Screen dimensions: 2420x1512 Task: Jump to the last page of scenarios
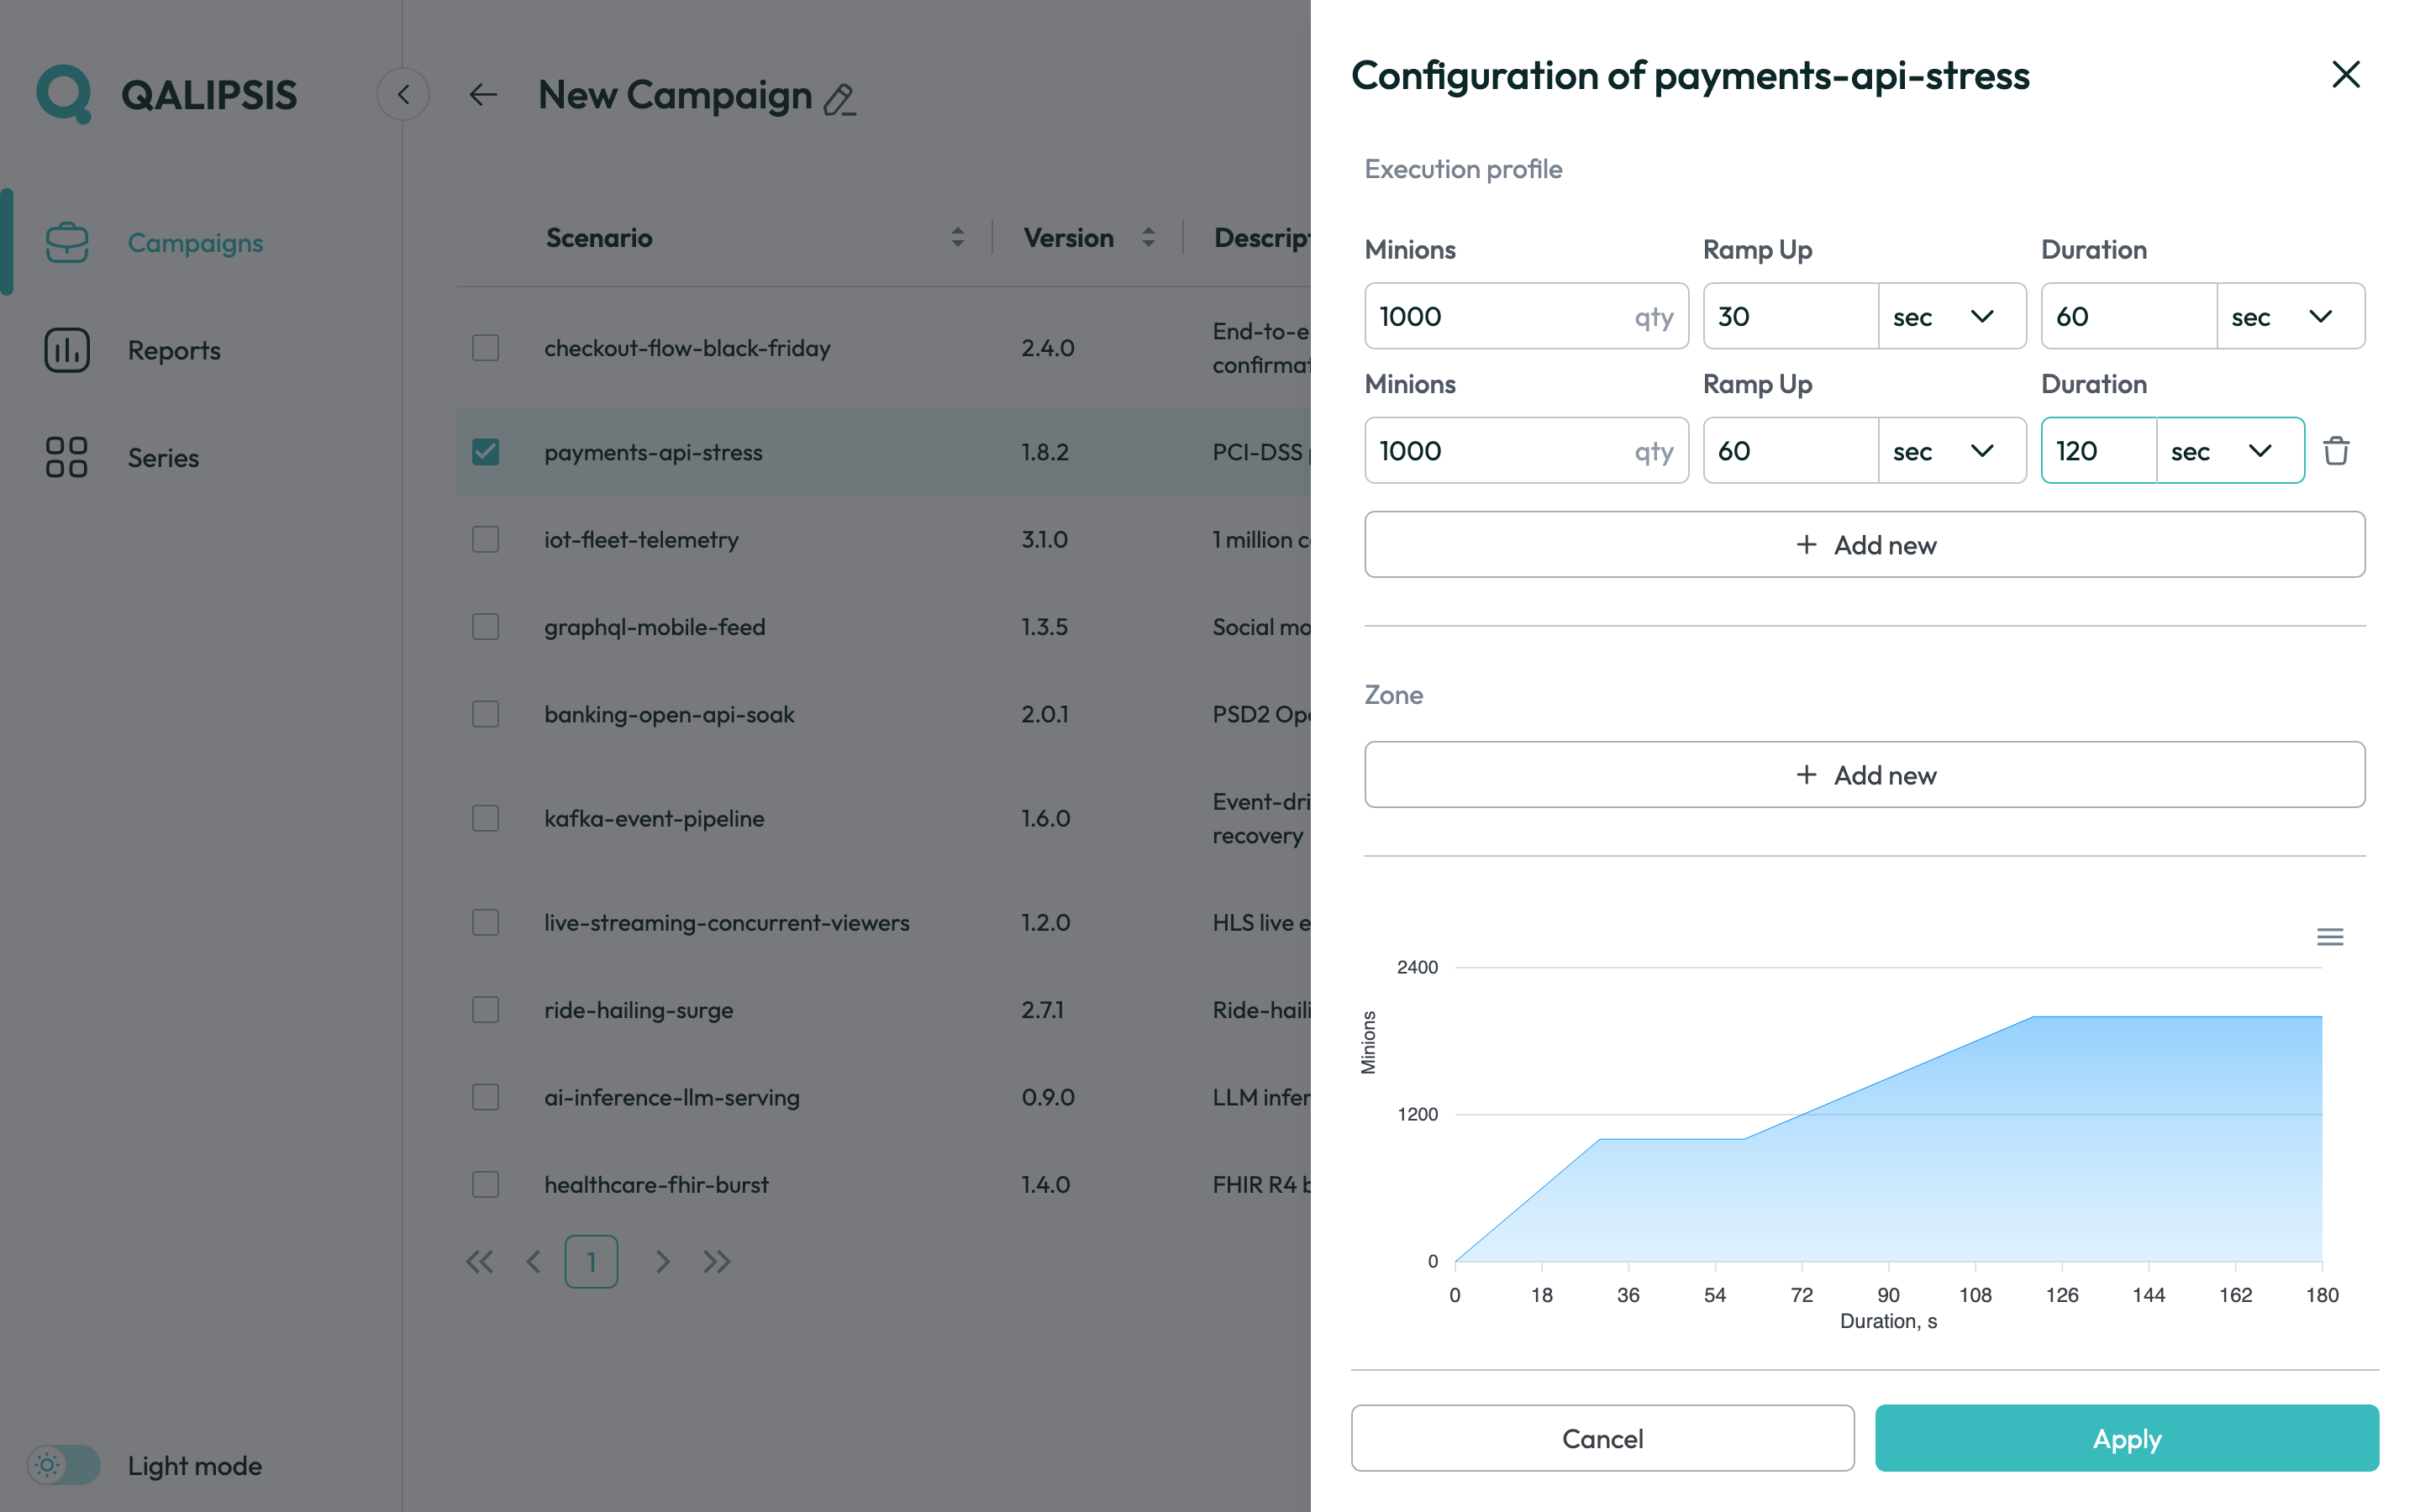point(717,1262)
